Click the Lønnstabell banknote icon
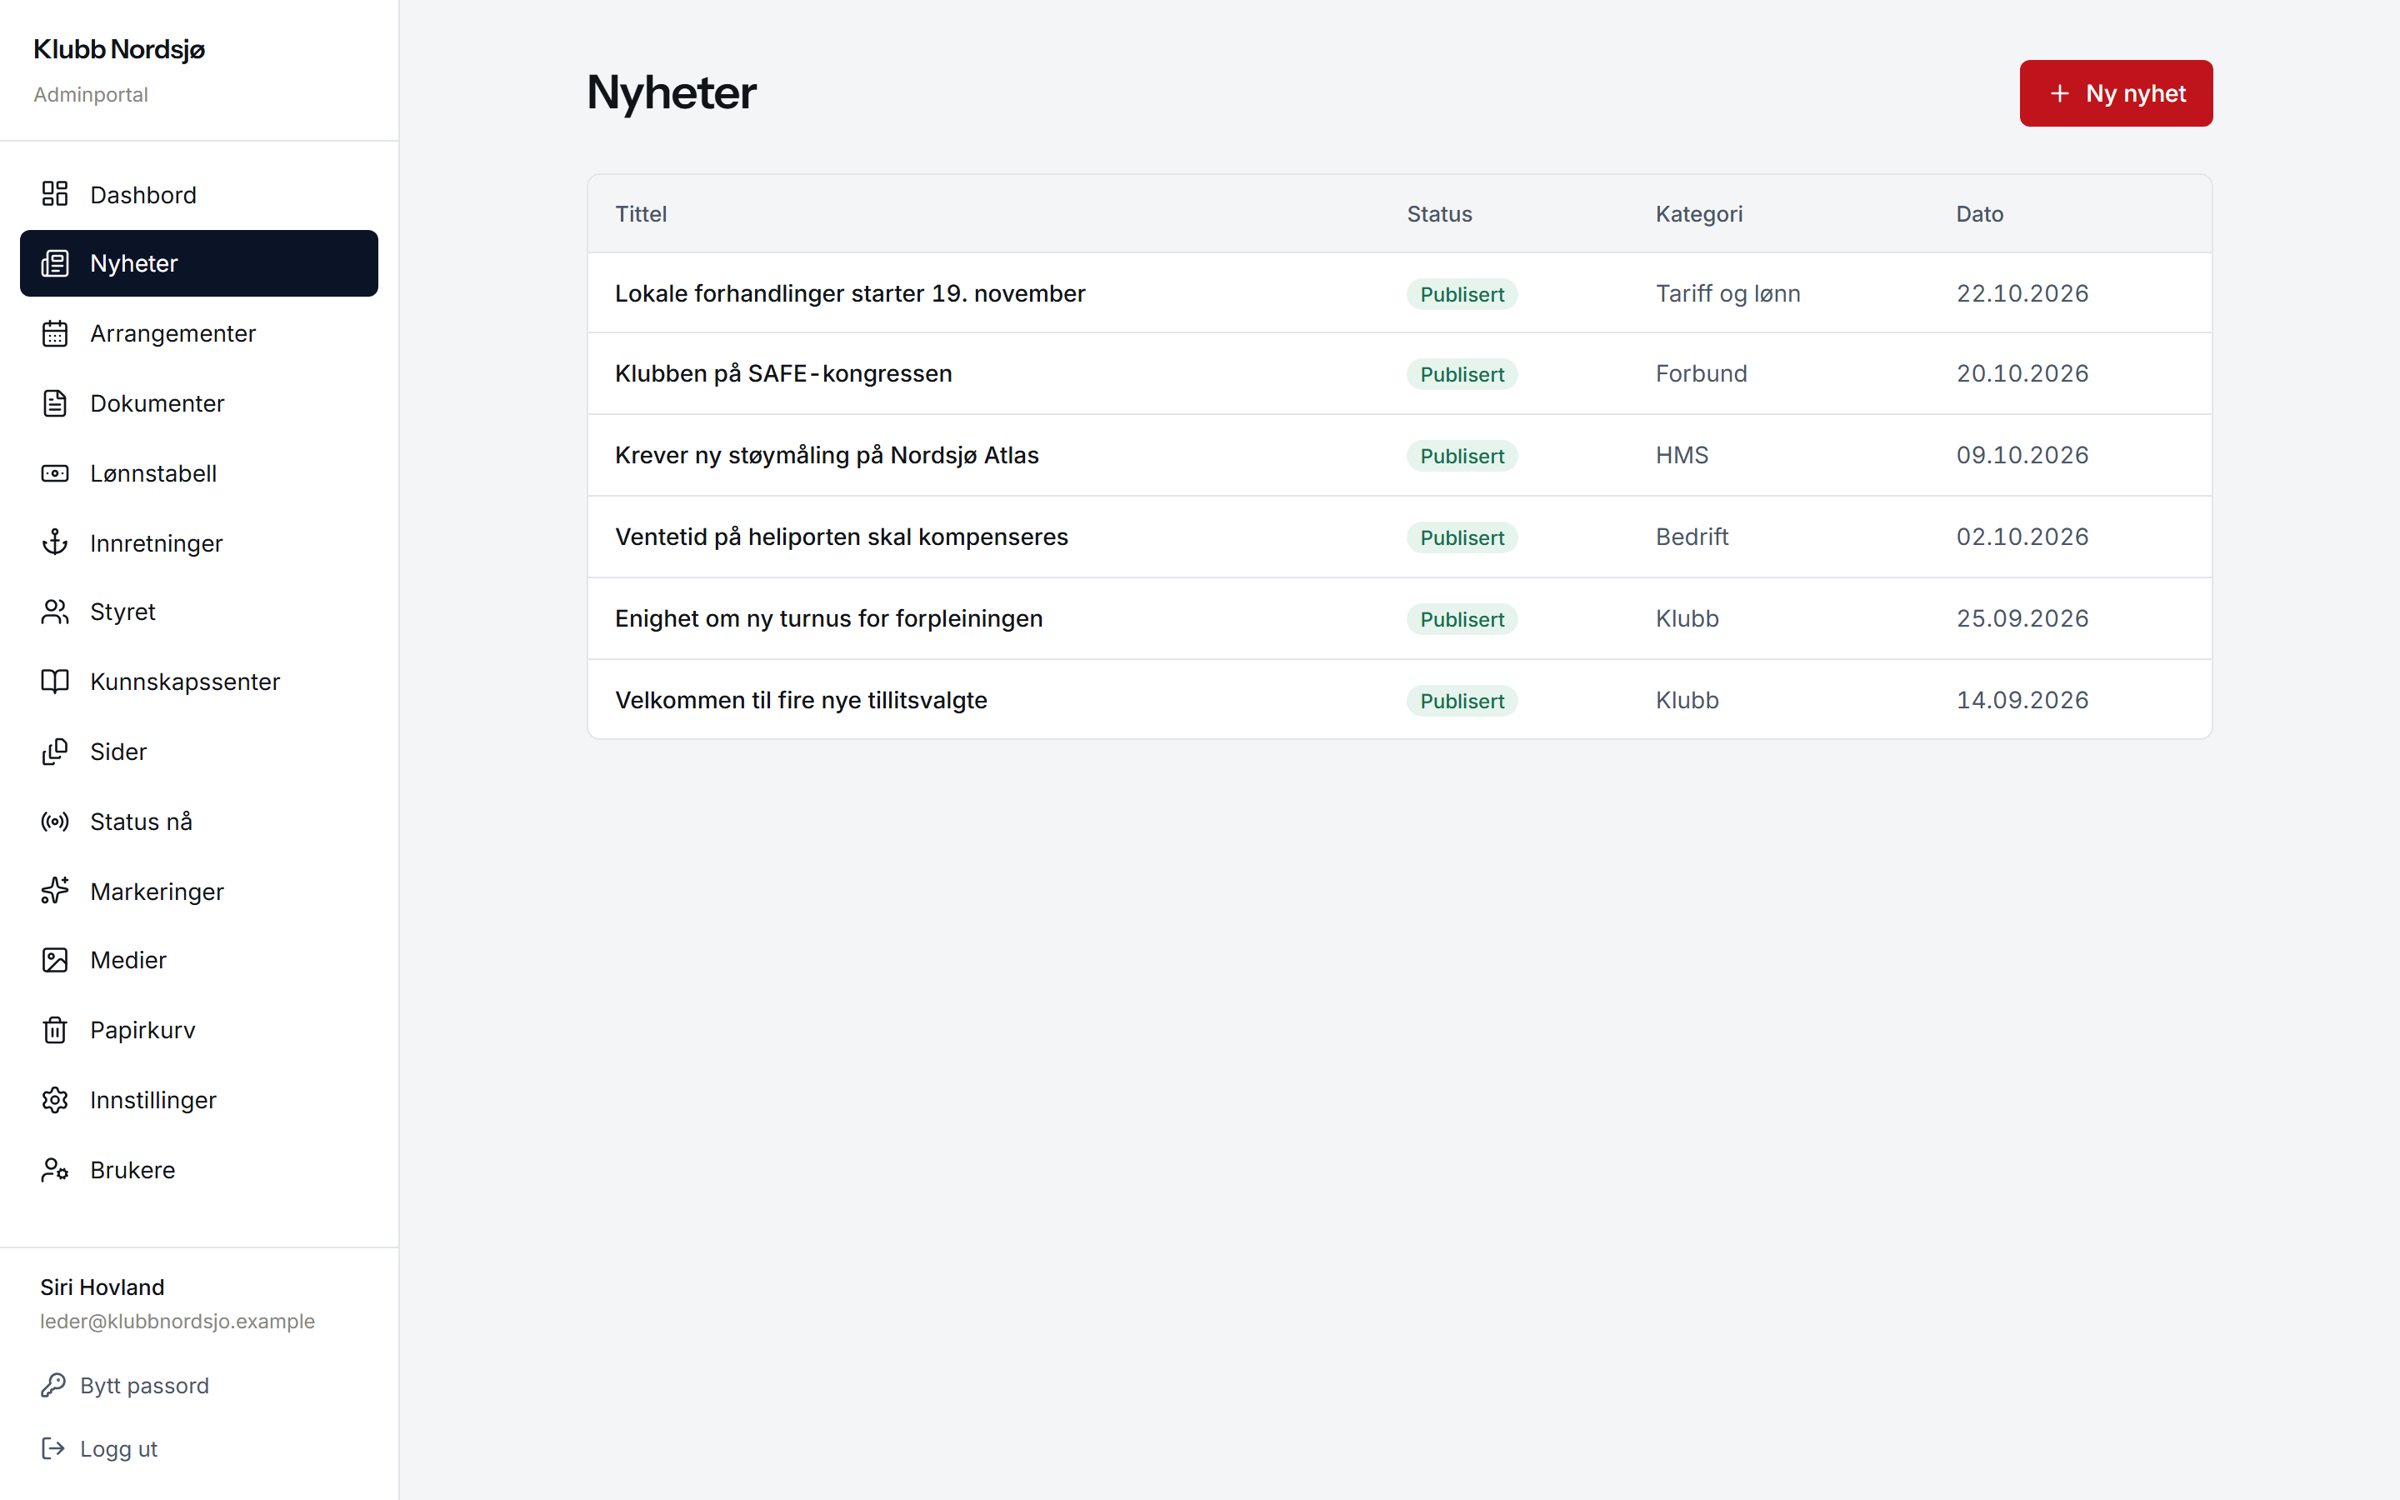 (55, 473)
